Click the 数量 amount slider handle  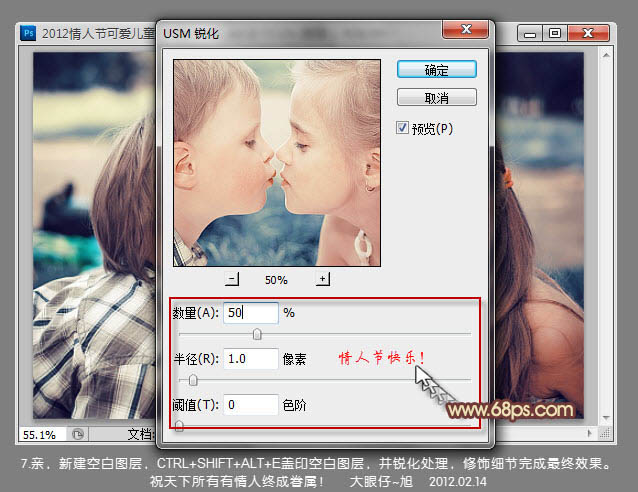coord(257,334)
